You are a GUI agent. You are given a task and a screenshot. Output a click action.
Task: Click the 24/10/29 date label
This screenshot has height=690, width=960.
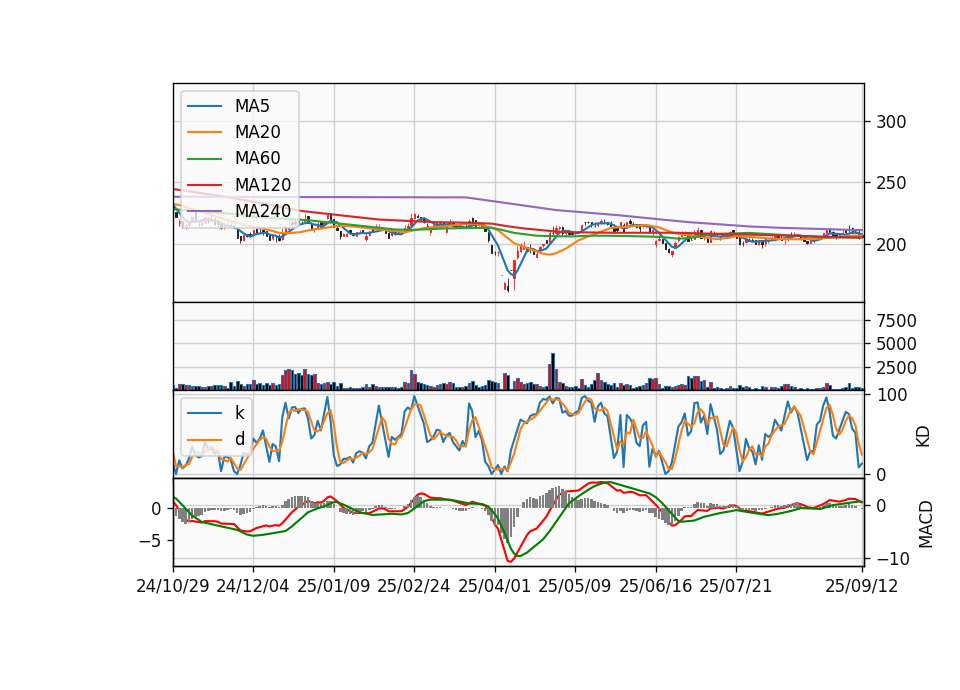pyautogui.click(x=173, y=587)
